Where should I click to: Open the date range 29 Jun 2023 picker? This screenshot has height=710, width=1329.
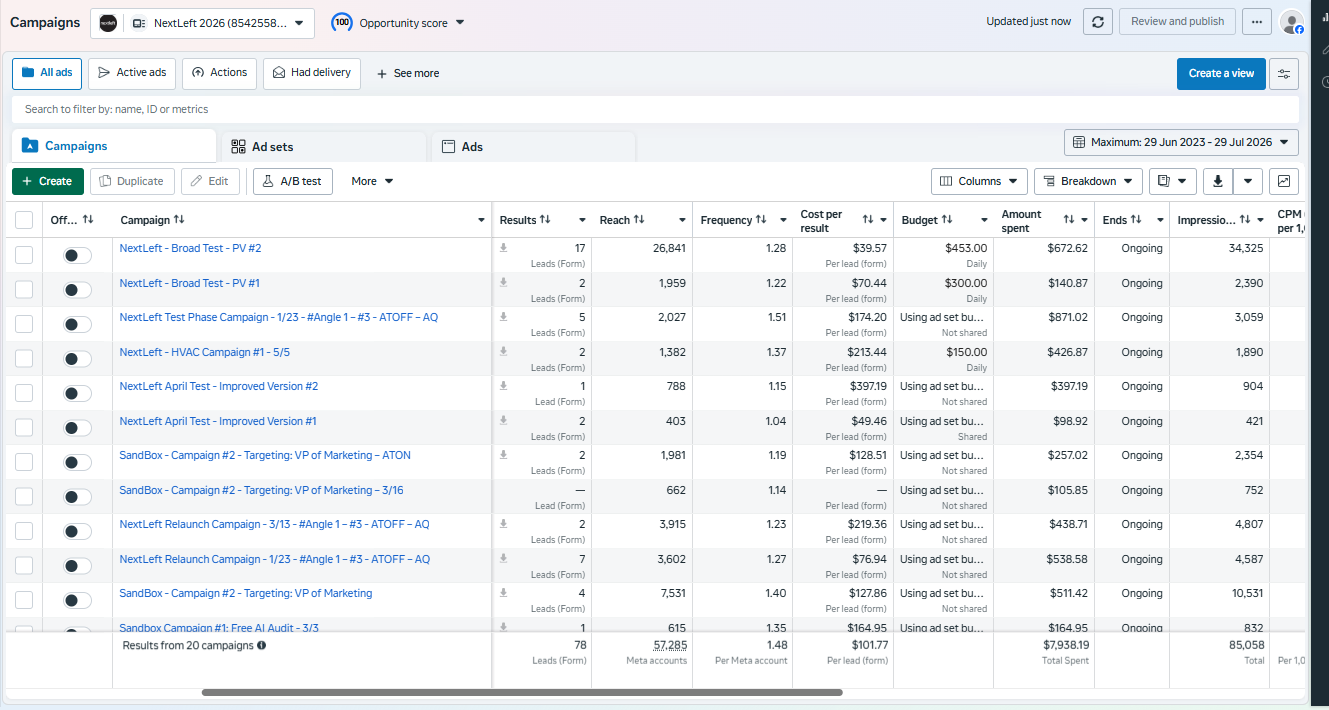click(x=1181, y=142)
